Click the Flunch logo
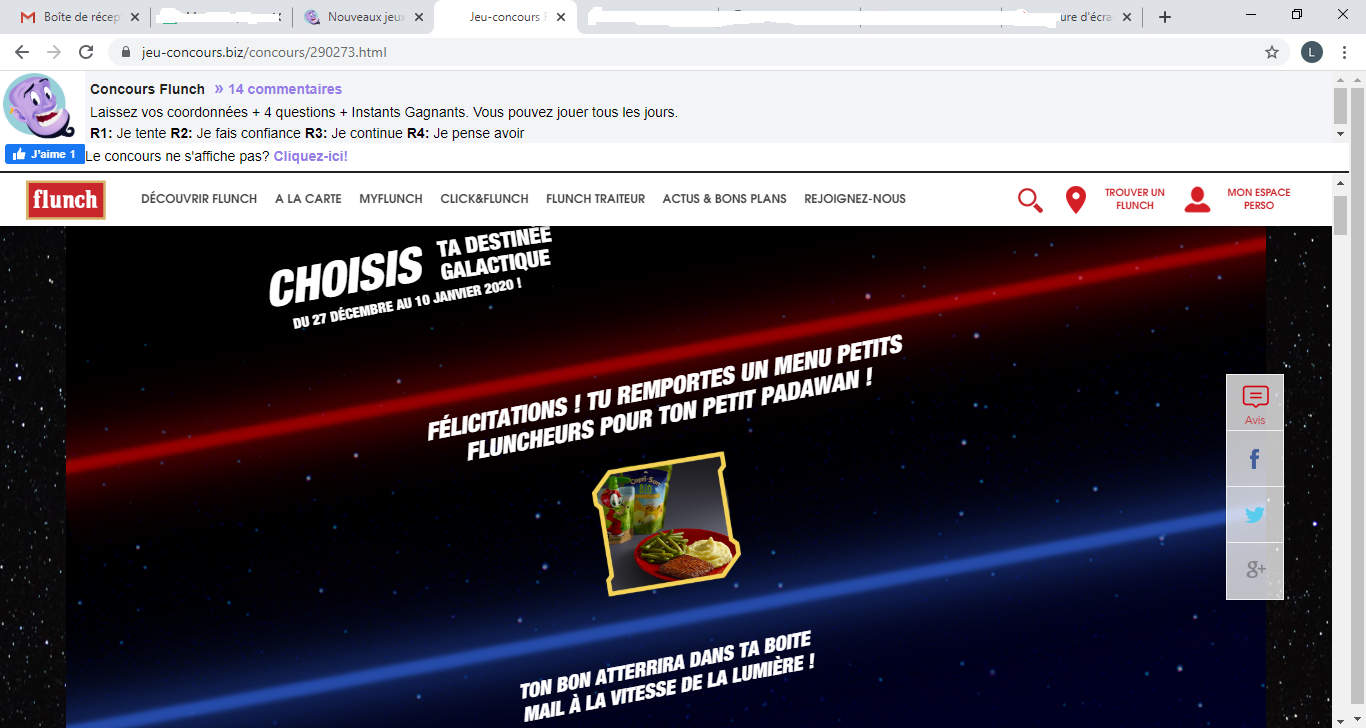1366x728 pixels. click(x=65, y=200)
